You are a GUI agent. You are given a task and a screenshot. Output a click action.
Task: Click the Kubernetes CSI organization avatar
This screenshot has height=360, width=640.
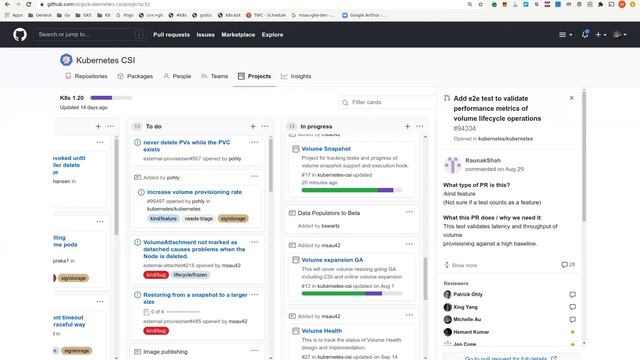(66, 60)
